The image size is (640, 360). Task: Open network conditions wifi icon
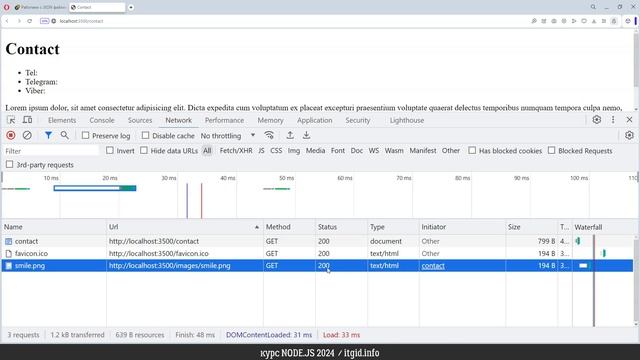(x=269, y=135)
